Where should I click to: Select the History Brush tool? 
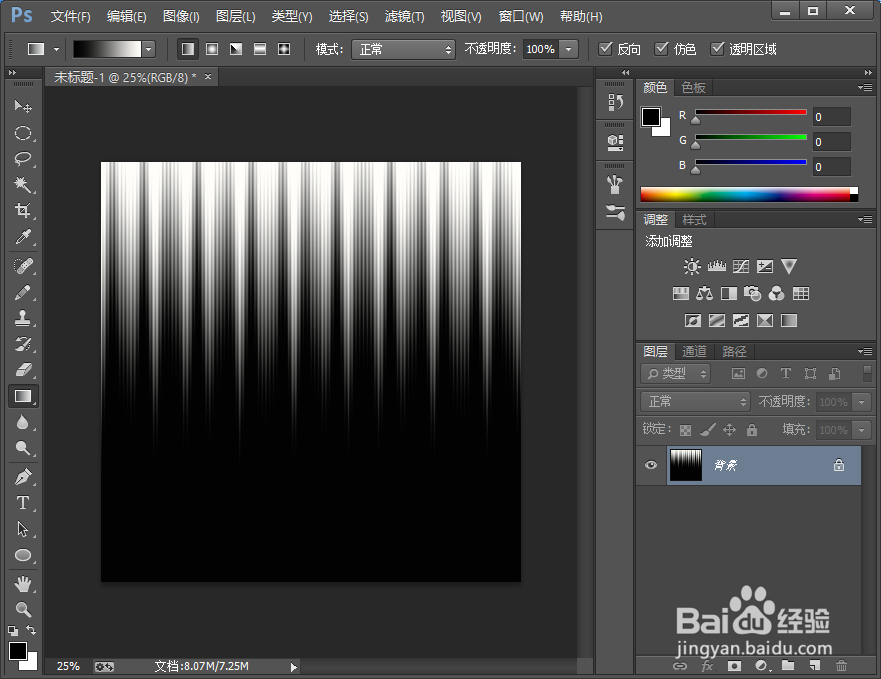click(x=23, y=343)
